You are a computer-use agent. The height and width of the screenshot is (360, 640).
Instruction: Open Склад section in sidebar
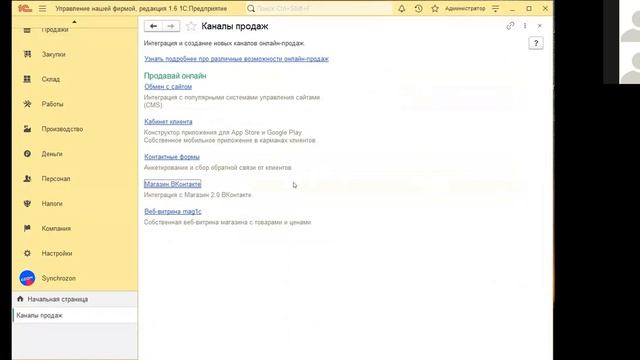click(x=51, y=79)
